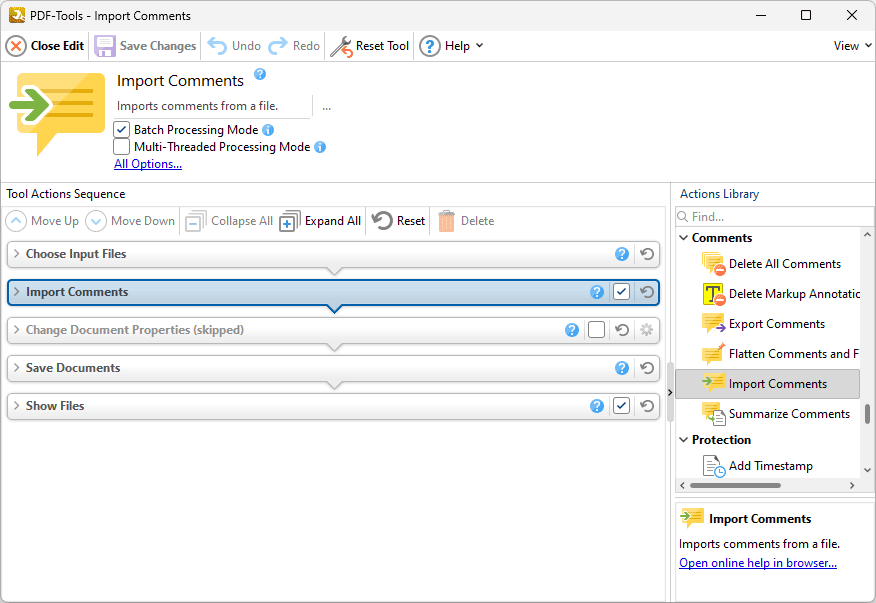Expand the Save Documents action

[x=17, y=368]
